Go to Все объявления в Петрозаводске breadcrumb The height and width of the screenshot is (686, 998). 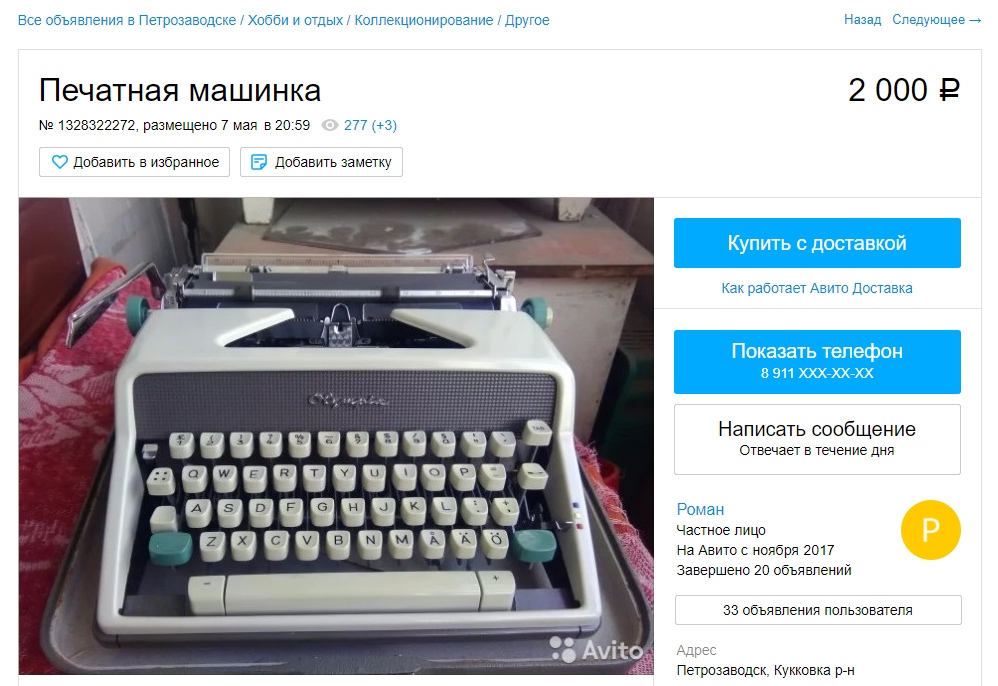point(127,20)
